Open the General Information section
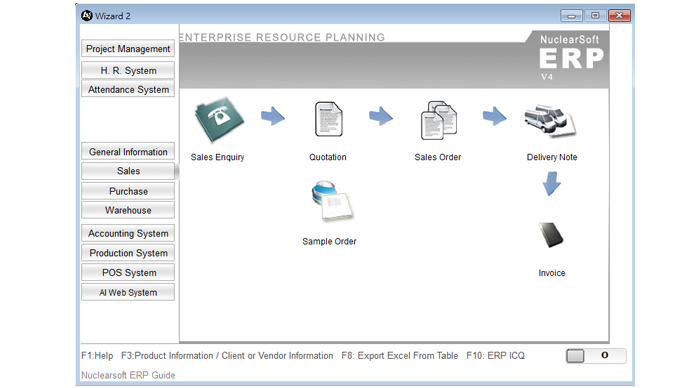The width and height of the screenshot is (700, 388). point(128,152)
